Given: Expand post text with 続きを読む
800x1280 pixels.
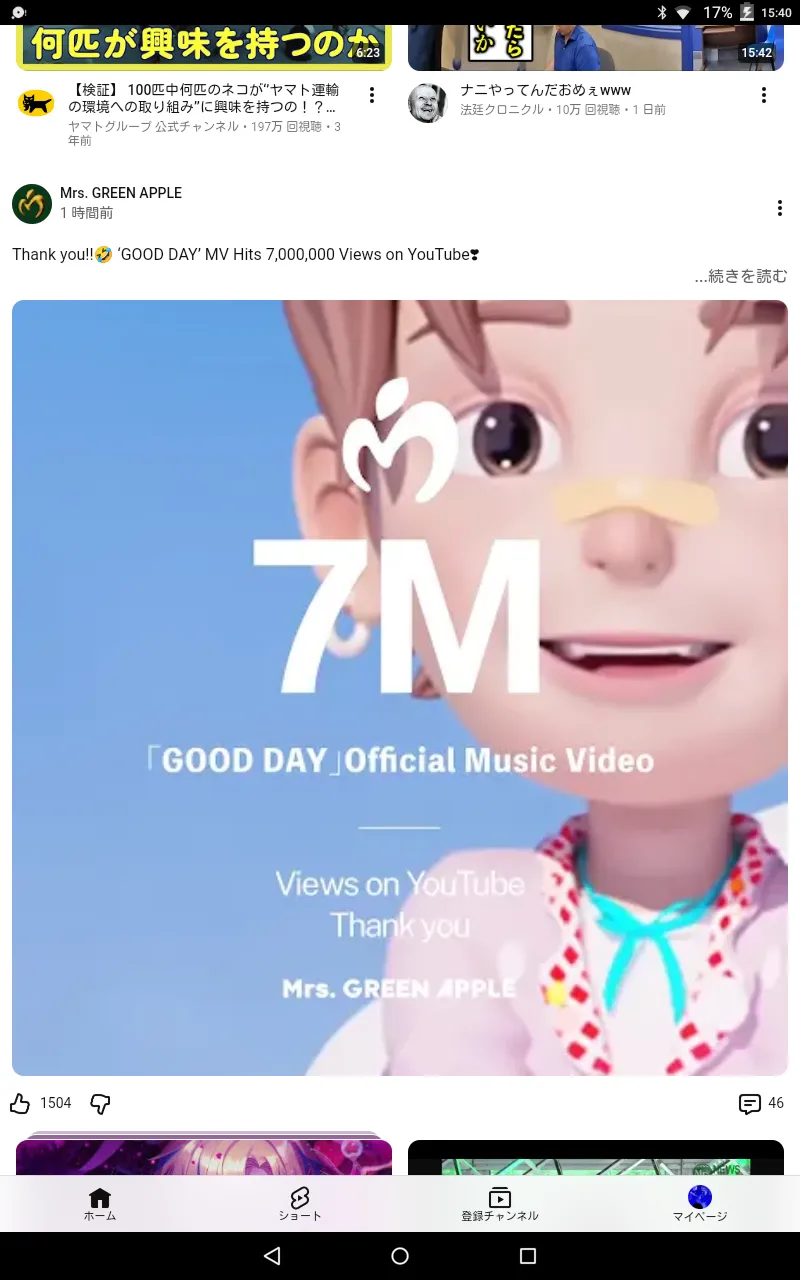Looking at the screenshot, I should 741,276.
